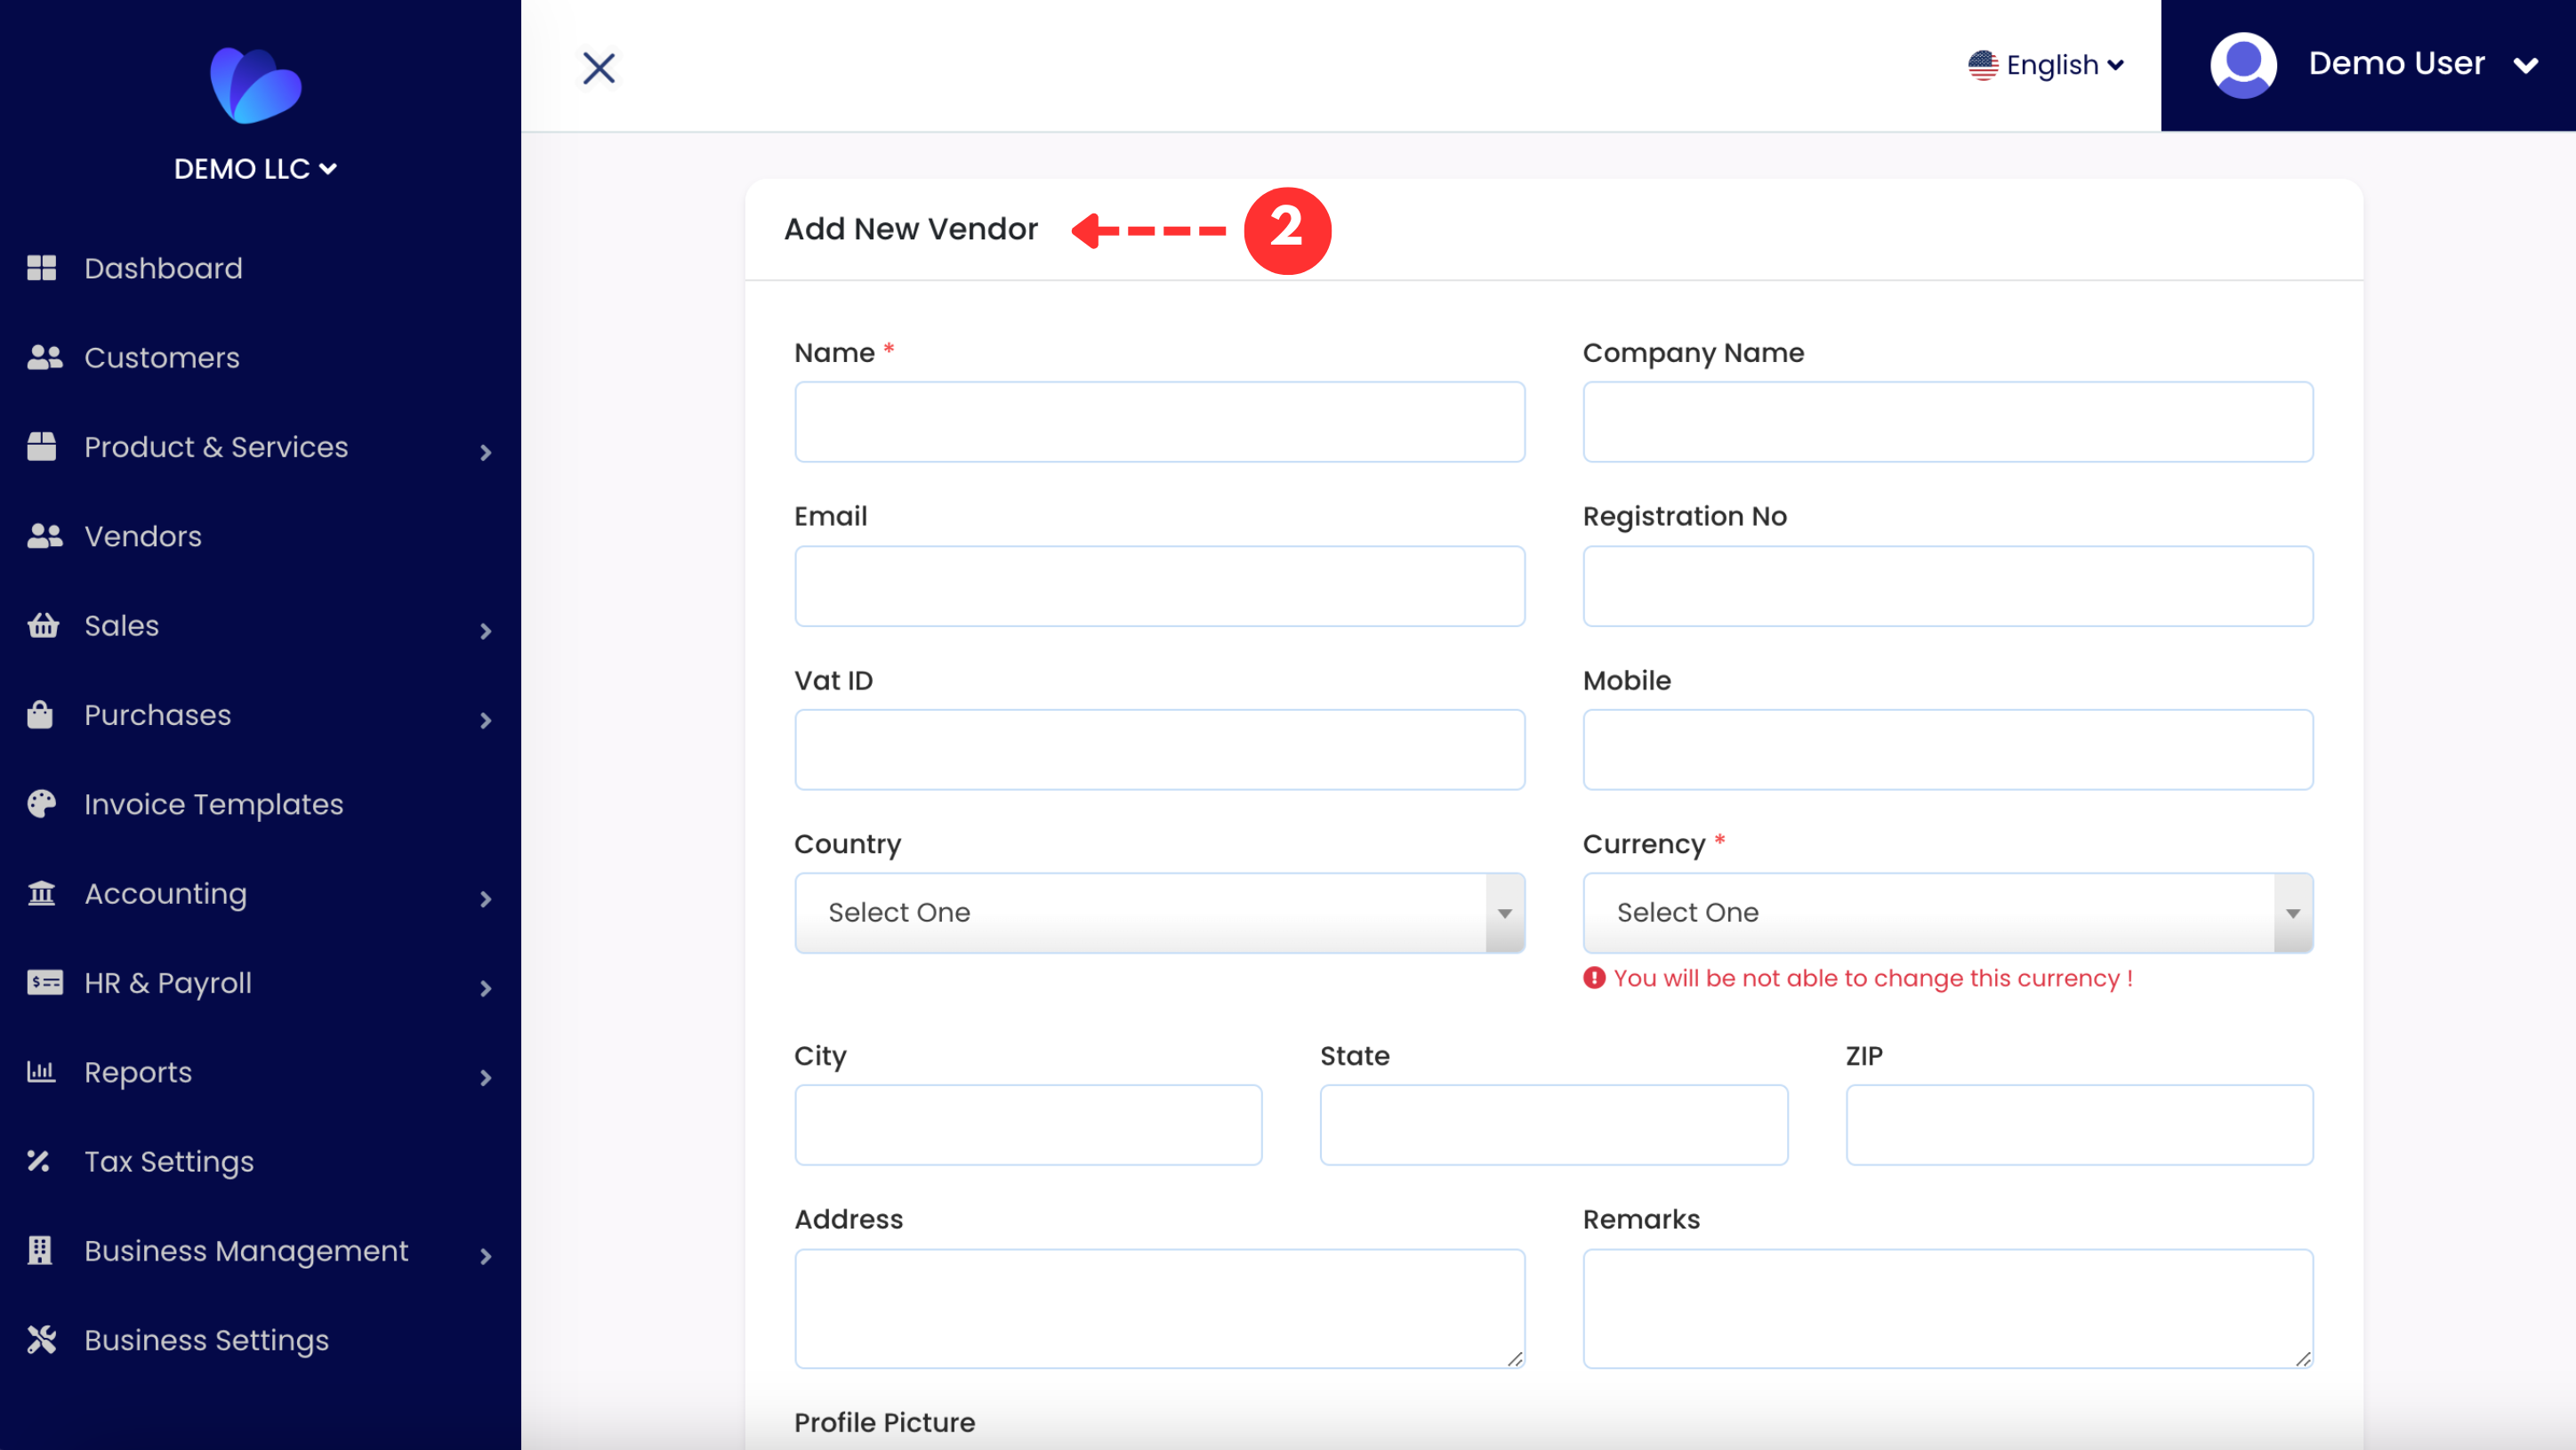Click the US flag language icon

1983,65
